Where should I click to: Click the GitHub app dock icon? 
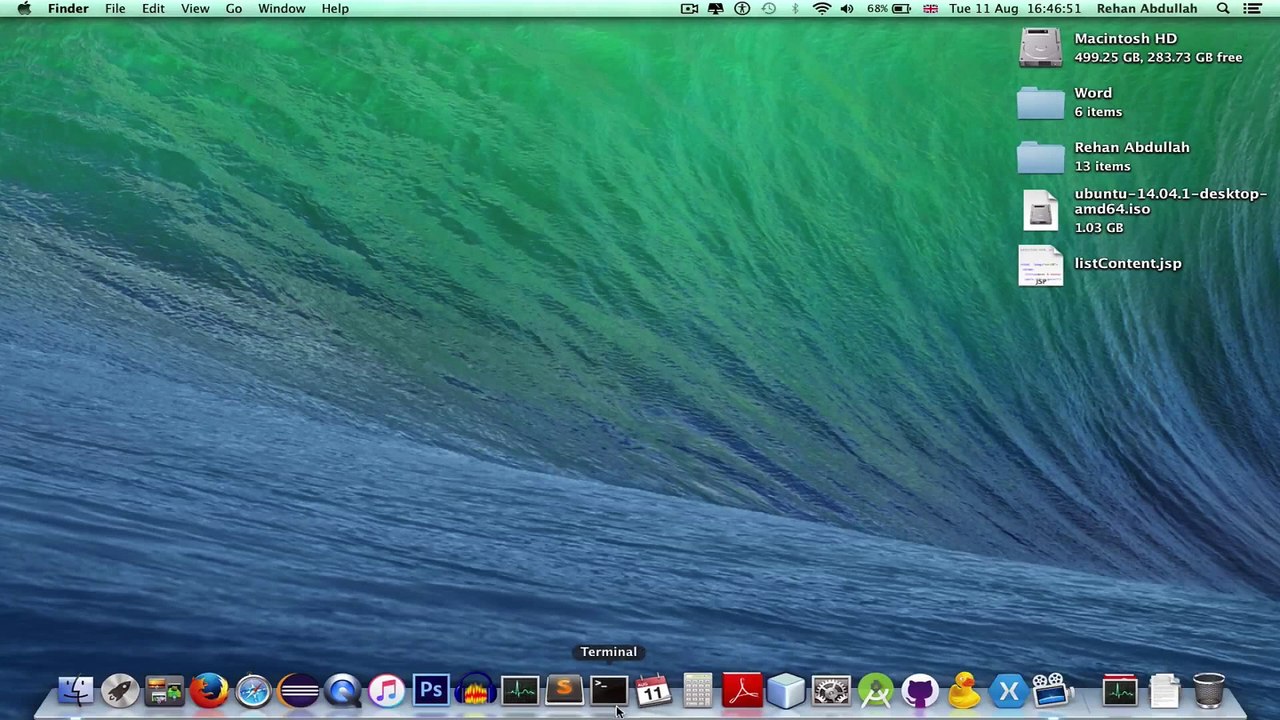click(x=920, y=691)
